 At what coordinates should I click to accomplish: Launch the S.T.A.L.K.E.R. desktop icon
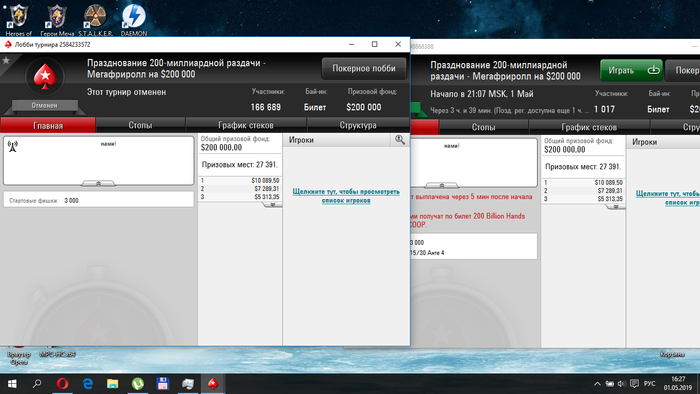click(96, 19)
